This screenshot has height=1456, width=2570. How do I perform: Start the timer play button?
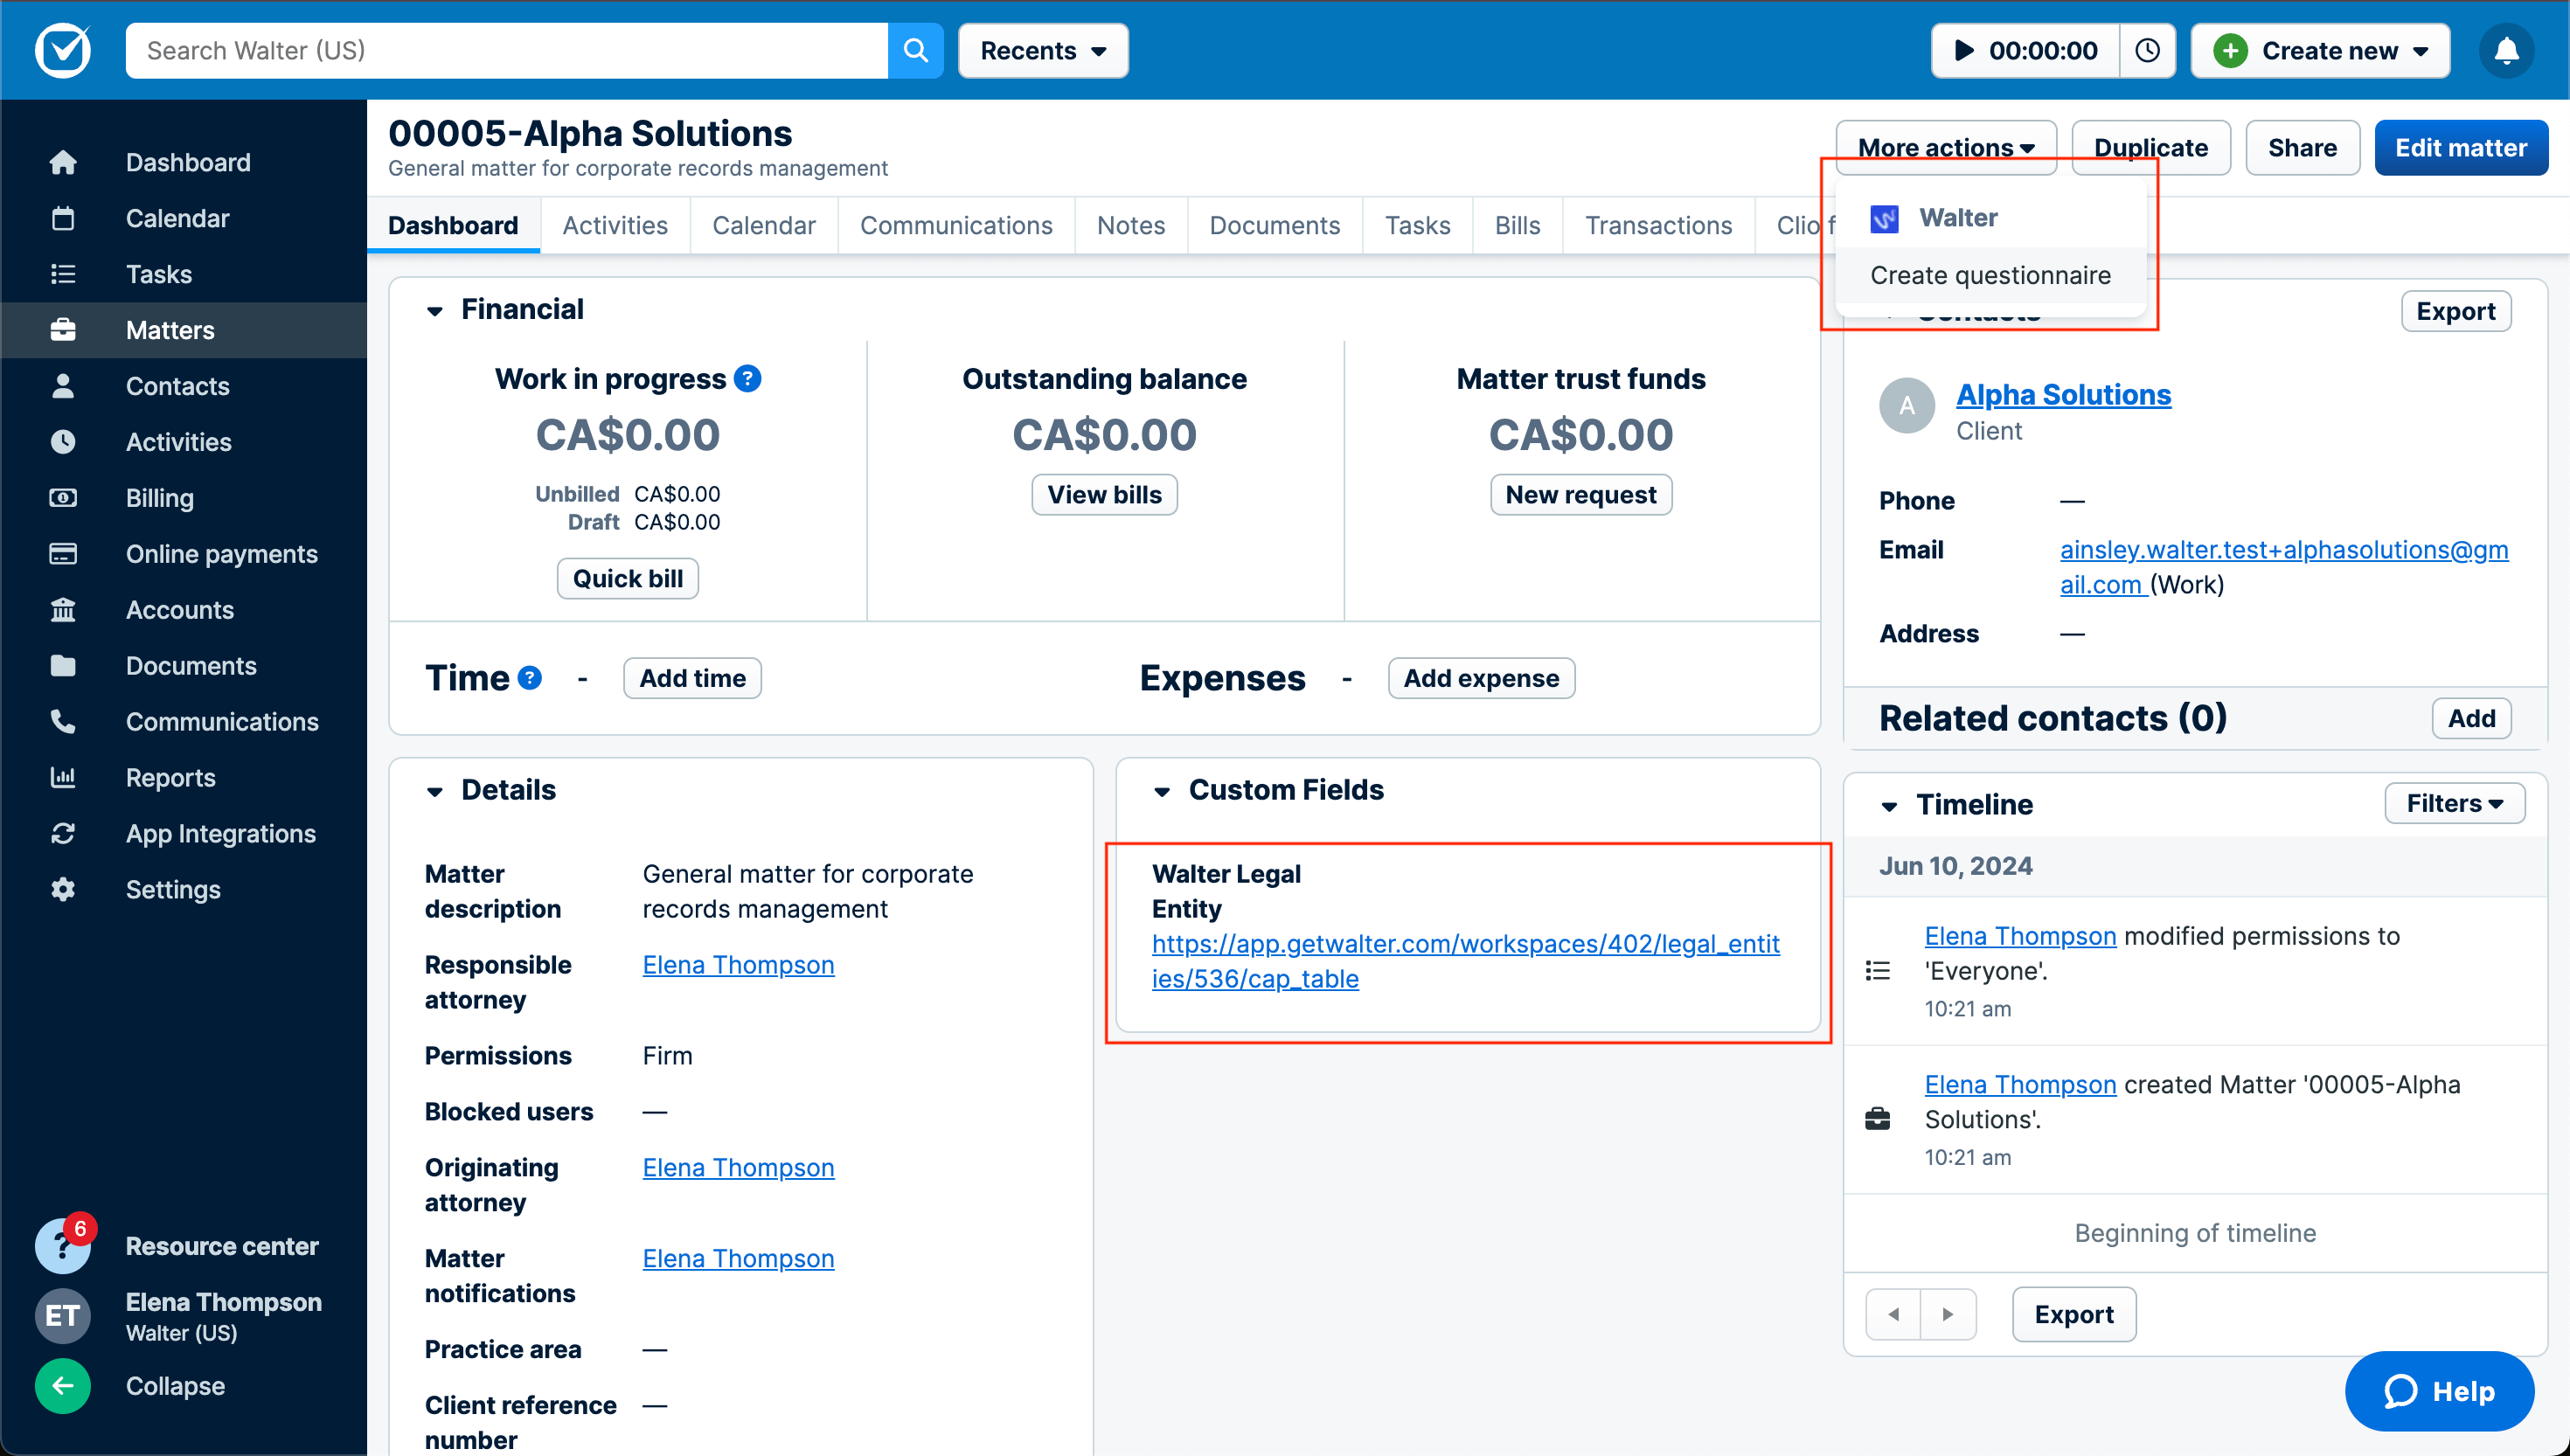[x=1963, y=50]
